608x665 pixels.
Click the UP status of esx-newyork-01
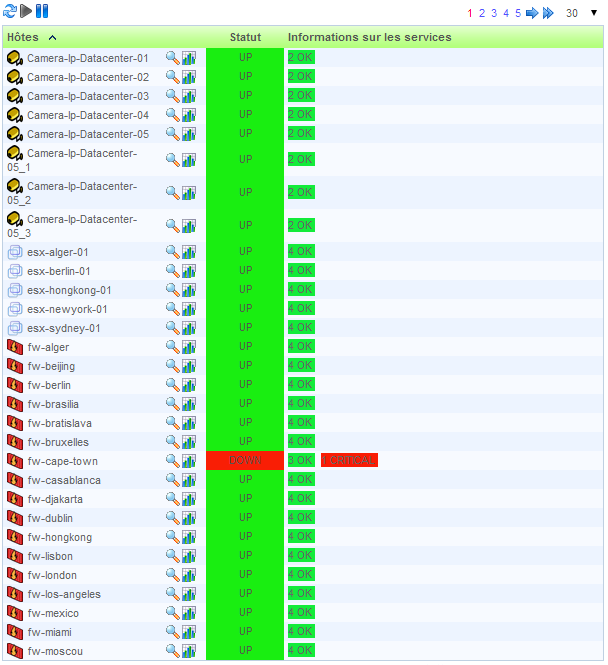(x=245, y=308)
